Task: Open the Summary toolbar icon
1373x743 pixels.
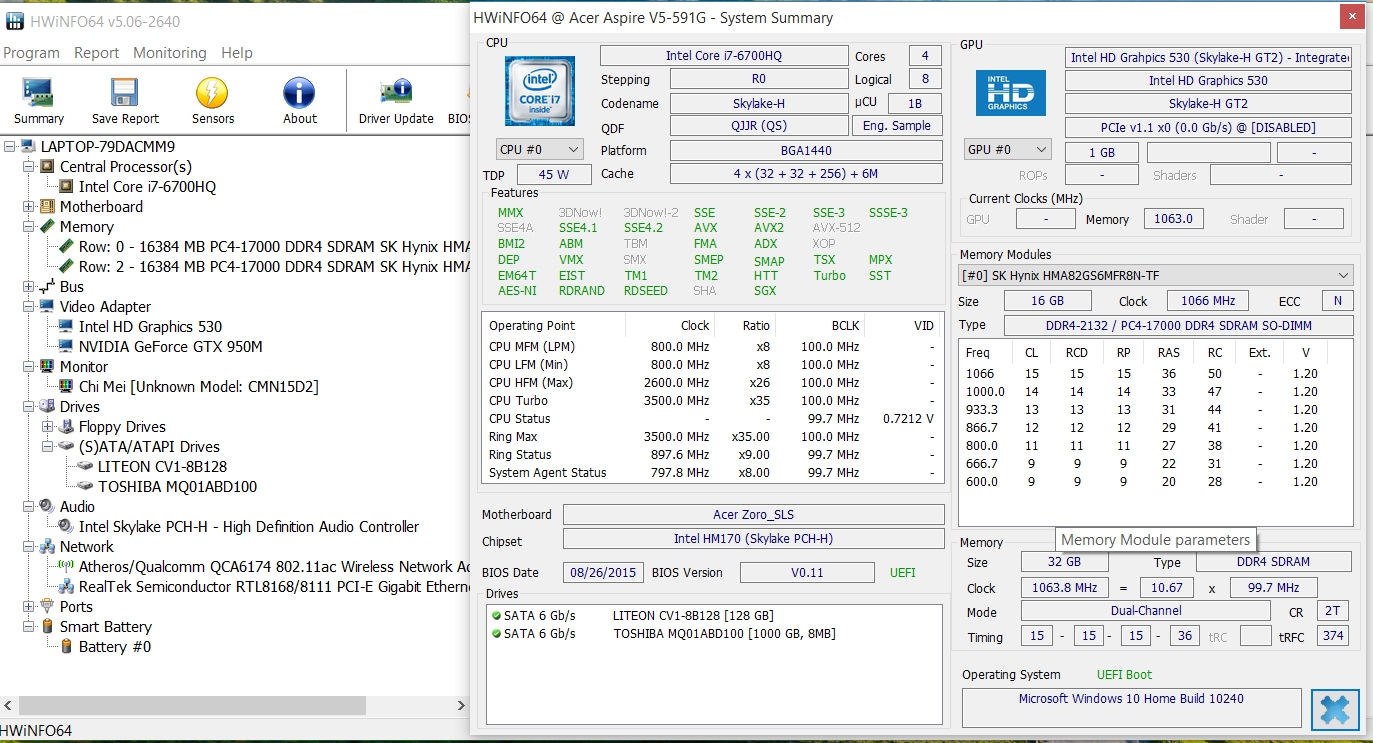Action: [x=39, y=93]
